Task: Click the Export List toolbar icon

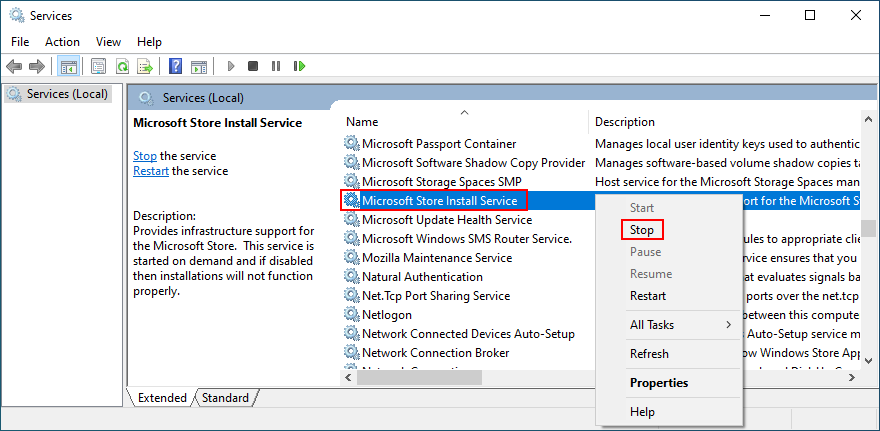Action: click(145, 66)
